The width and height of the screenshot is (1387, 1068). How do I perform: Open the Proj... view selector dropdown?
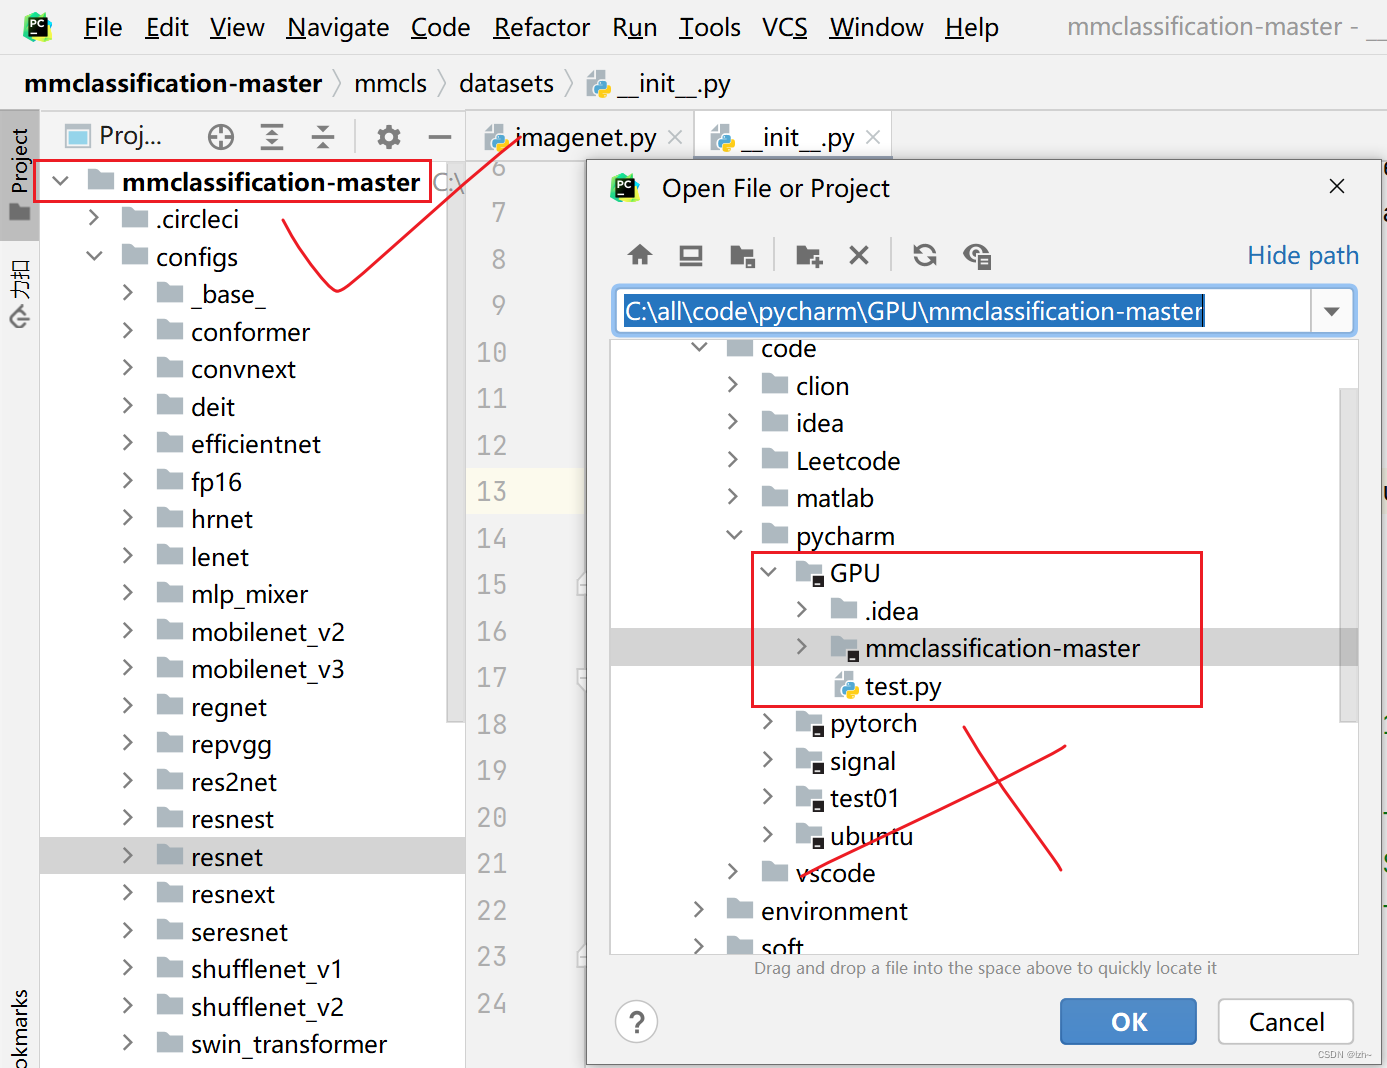[x=113, y=136]
